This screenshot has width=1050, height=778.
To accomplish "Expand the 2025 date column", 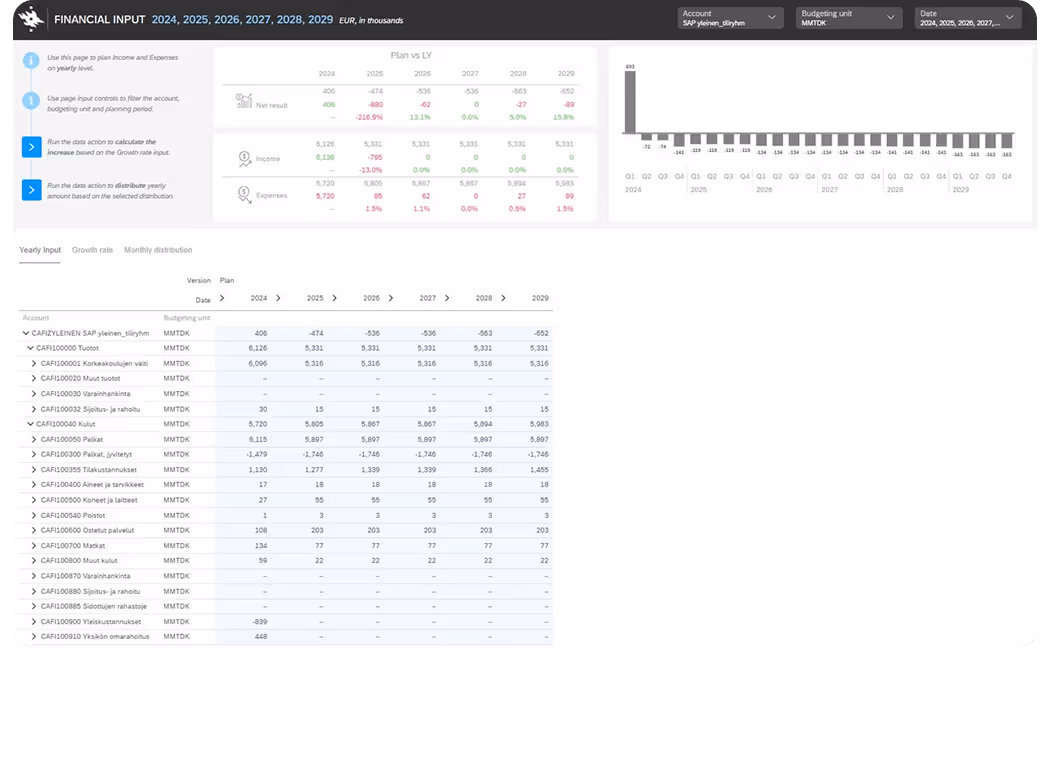I will 279,298.
